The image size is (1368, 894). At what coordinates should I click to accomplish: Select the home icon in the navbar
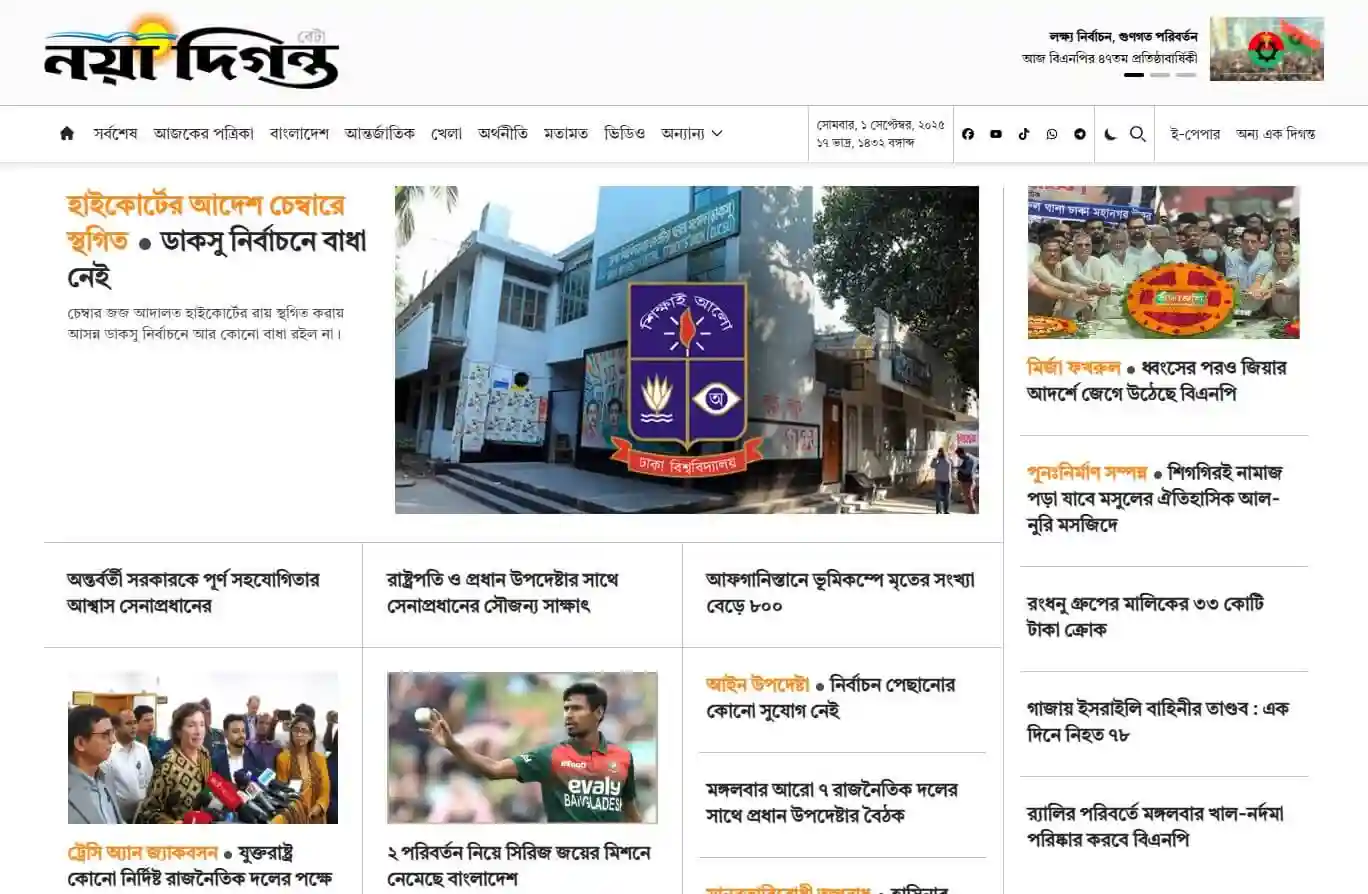point(66,132)
